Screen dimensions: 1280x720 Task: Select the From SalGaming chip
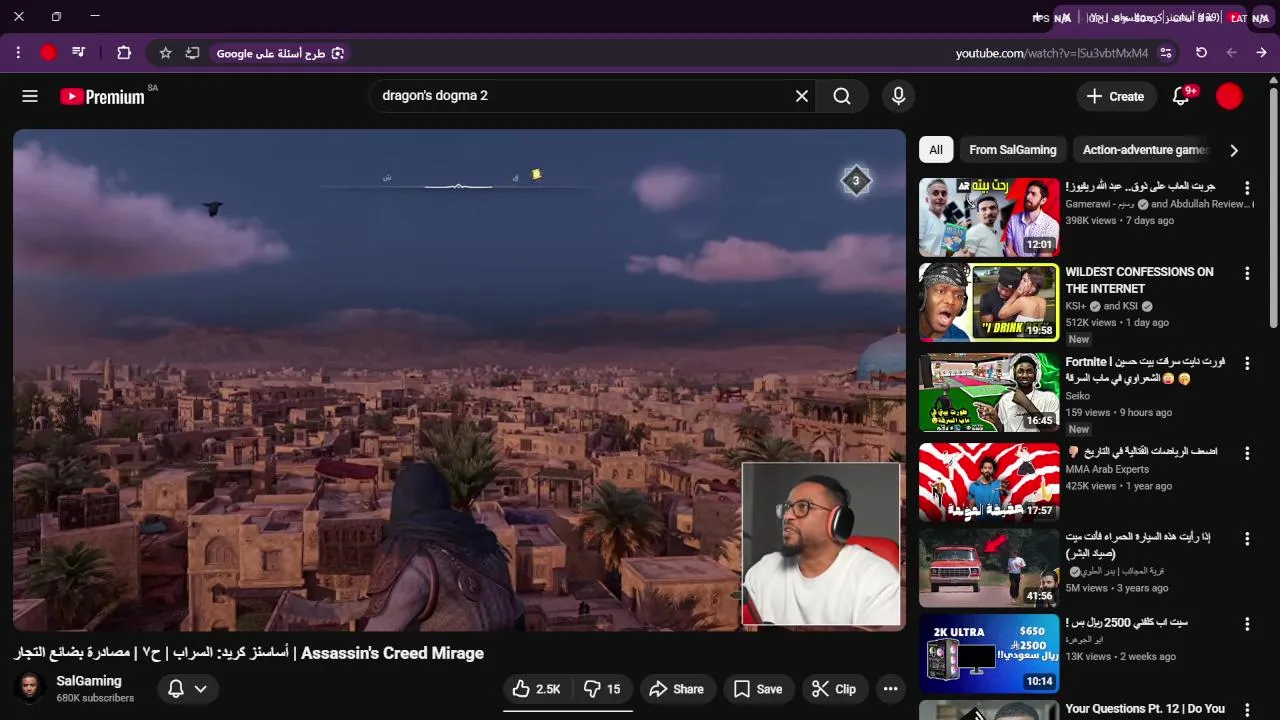(1013, 150)
